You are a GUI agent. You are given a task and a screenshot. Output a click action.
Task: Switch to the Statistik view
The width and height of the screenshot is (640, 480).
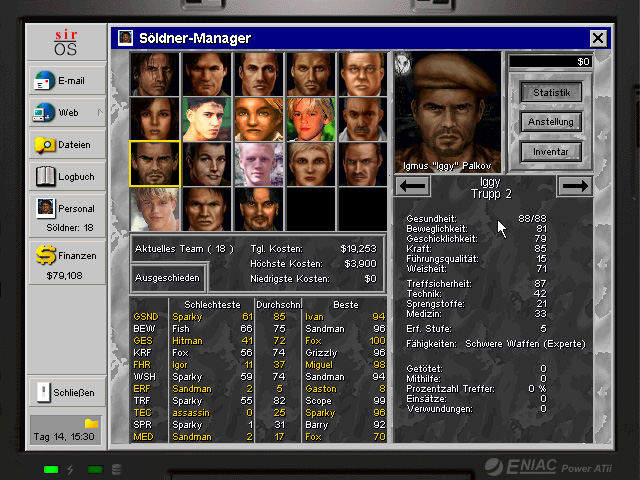point(551,93)
